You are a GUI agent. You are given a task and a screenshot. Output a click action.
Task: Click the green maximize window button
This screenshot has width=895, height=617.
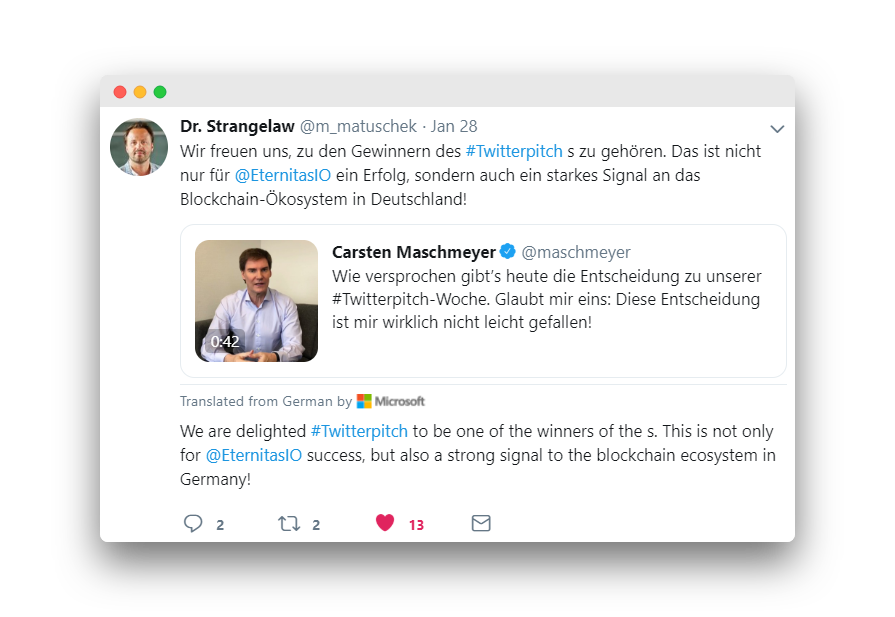[x=160, y=92]
